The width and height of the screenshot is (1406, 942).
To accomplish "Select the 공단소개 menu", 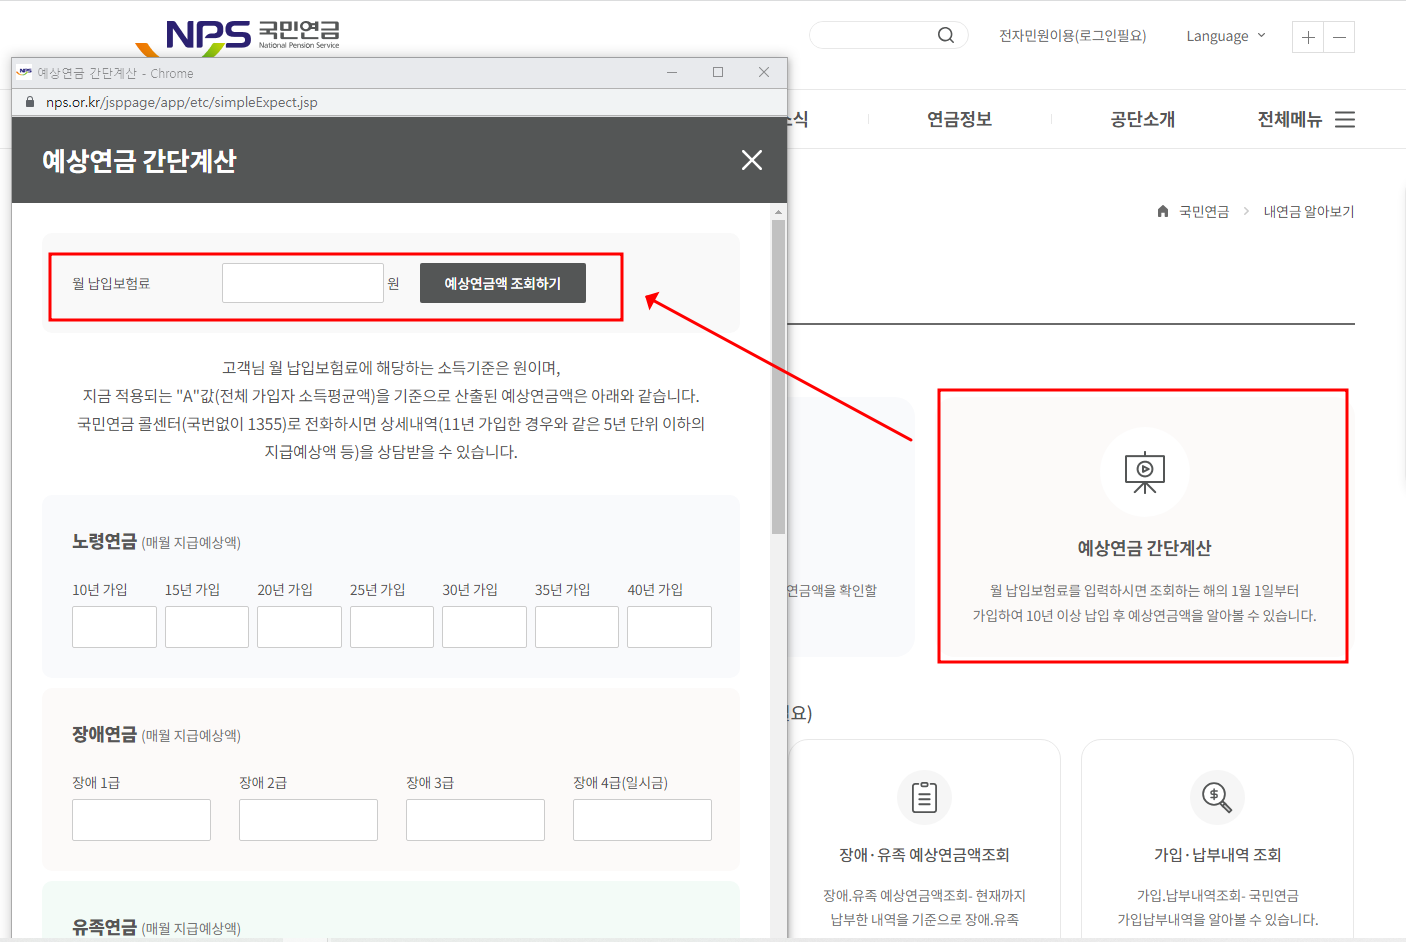I will click(x=1143, y=119).
